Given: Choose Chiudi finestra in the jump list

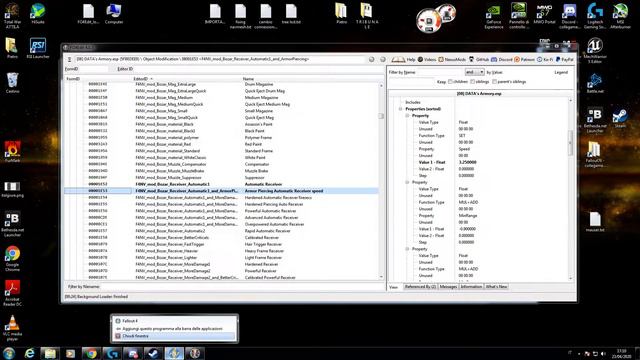Looking at the screenshot, I should click(x=175, y=336).
